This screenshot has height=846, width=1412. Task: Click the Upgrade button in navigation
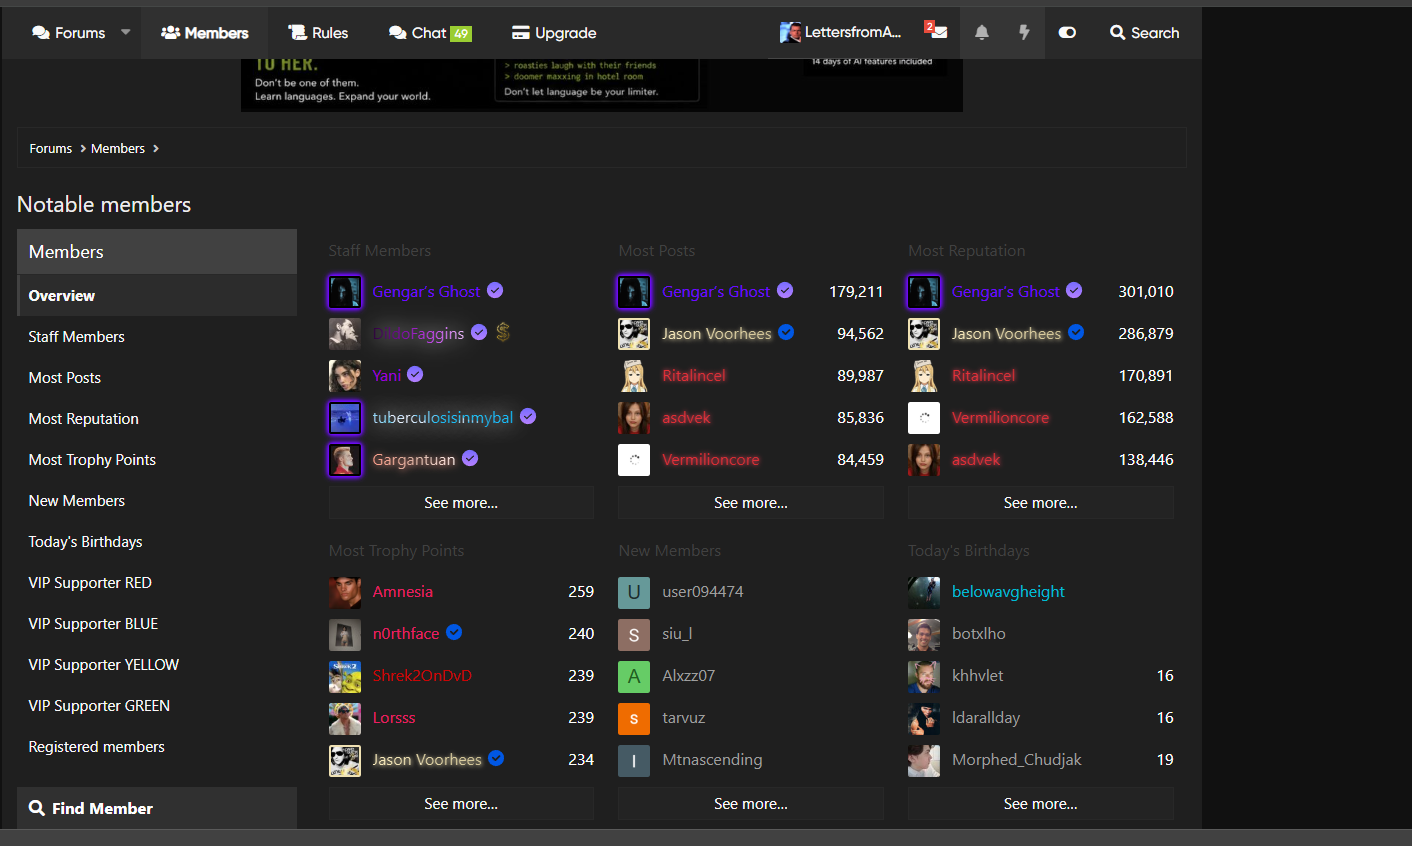pos(554,33)
